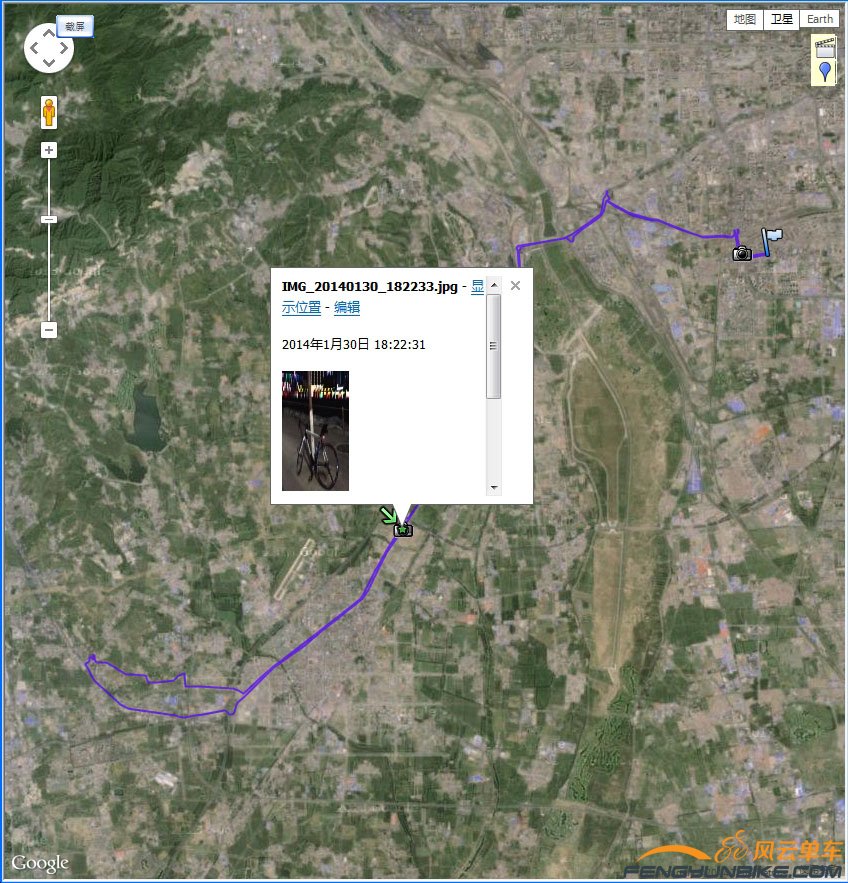Click the 截屏 screenshot button
The height and width of the screenshot is (883, 848).
point(75,26)
